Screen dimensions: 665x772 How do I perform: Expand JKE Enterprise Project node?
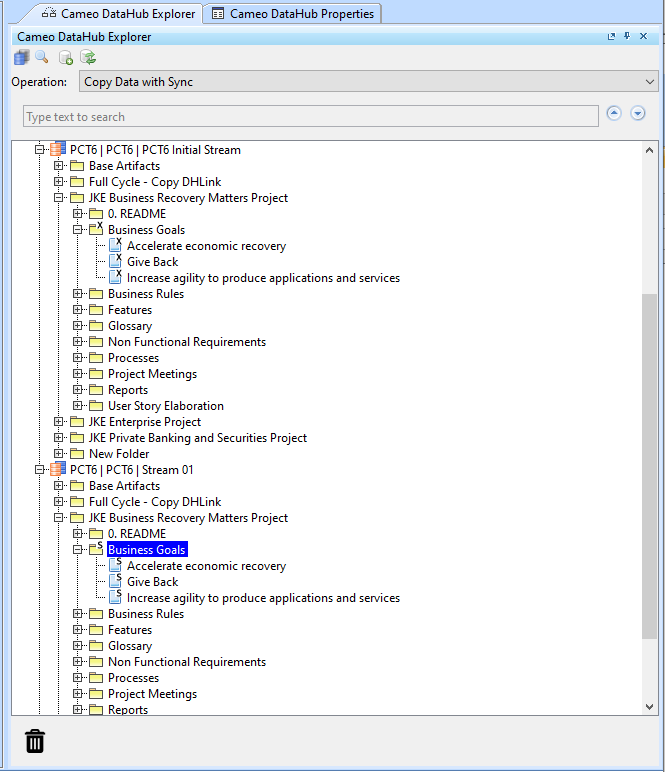(x=59, y=421)
